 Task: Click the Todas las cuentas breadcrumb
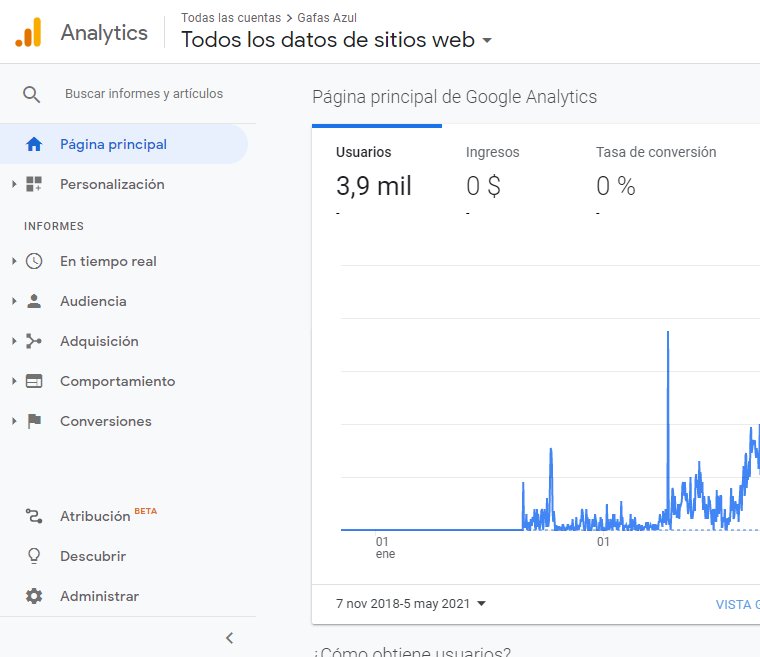click(231, 18)
